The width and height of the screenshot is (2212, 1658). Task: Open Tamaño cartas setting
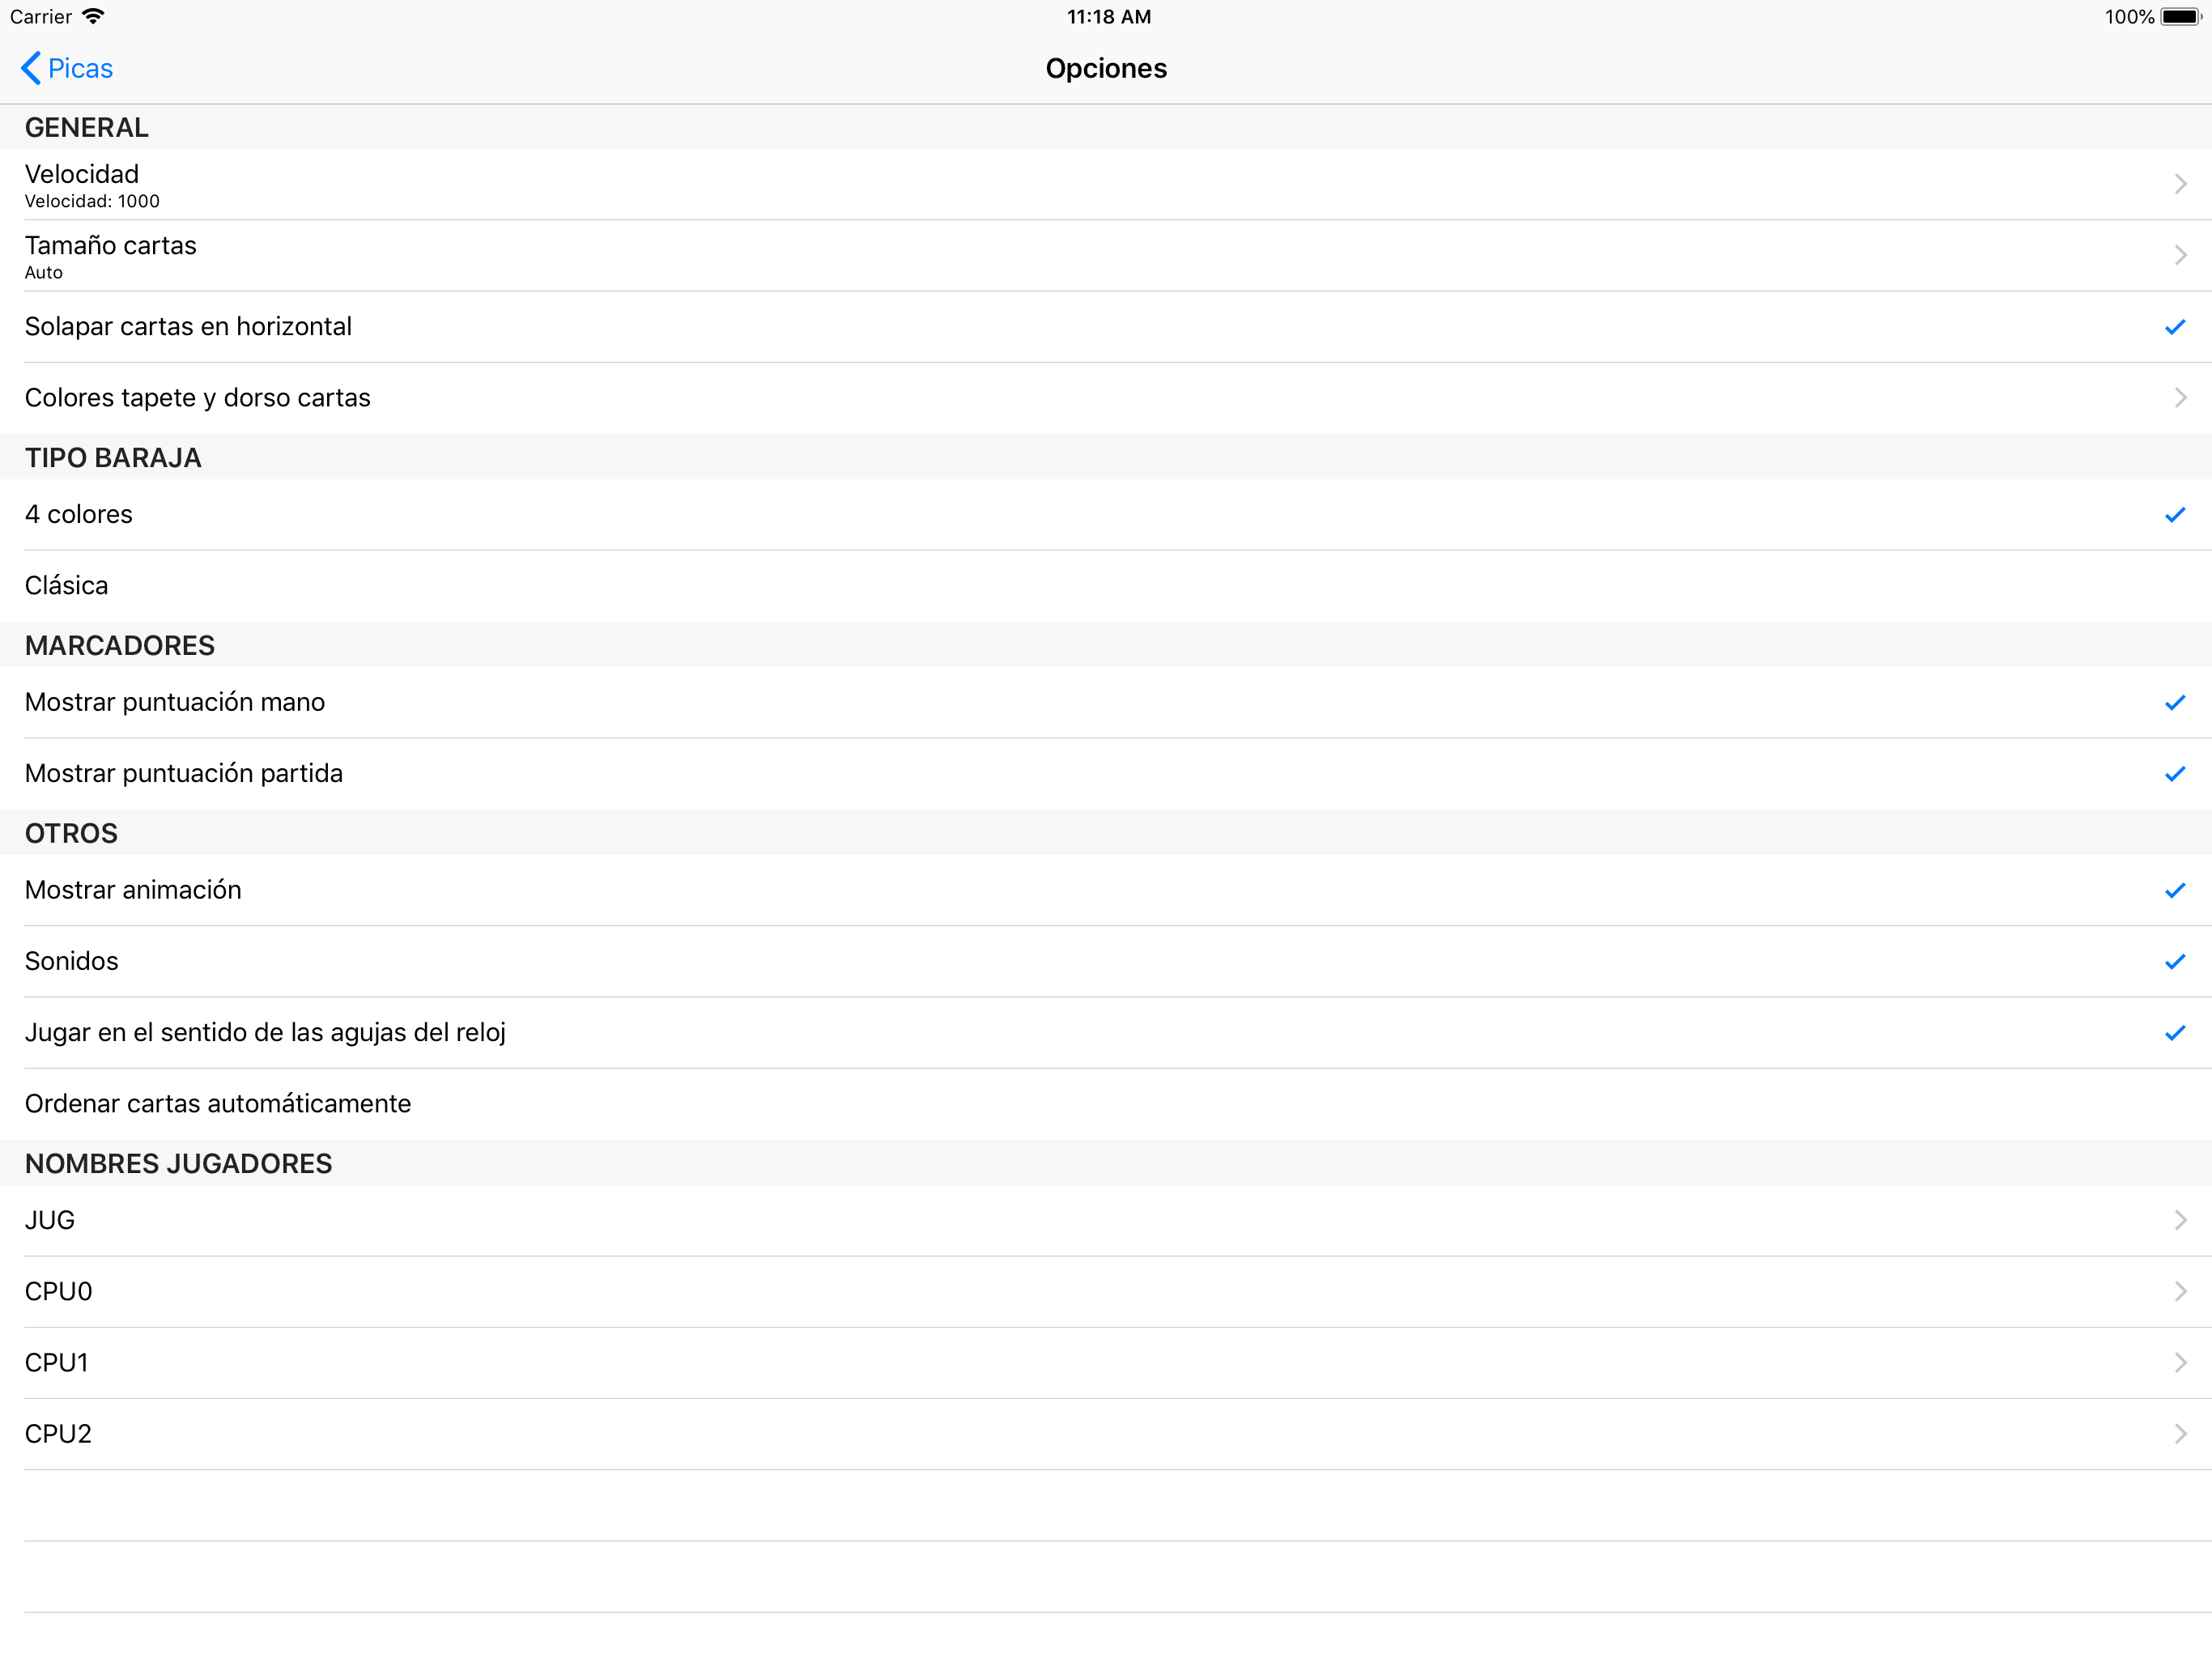click(x=1106, y=256)
